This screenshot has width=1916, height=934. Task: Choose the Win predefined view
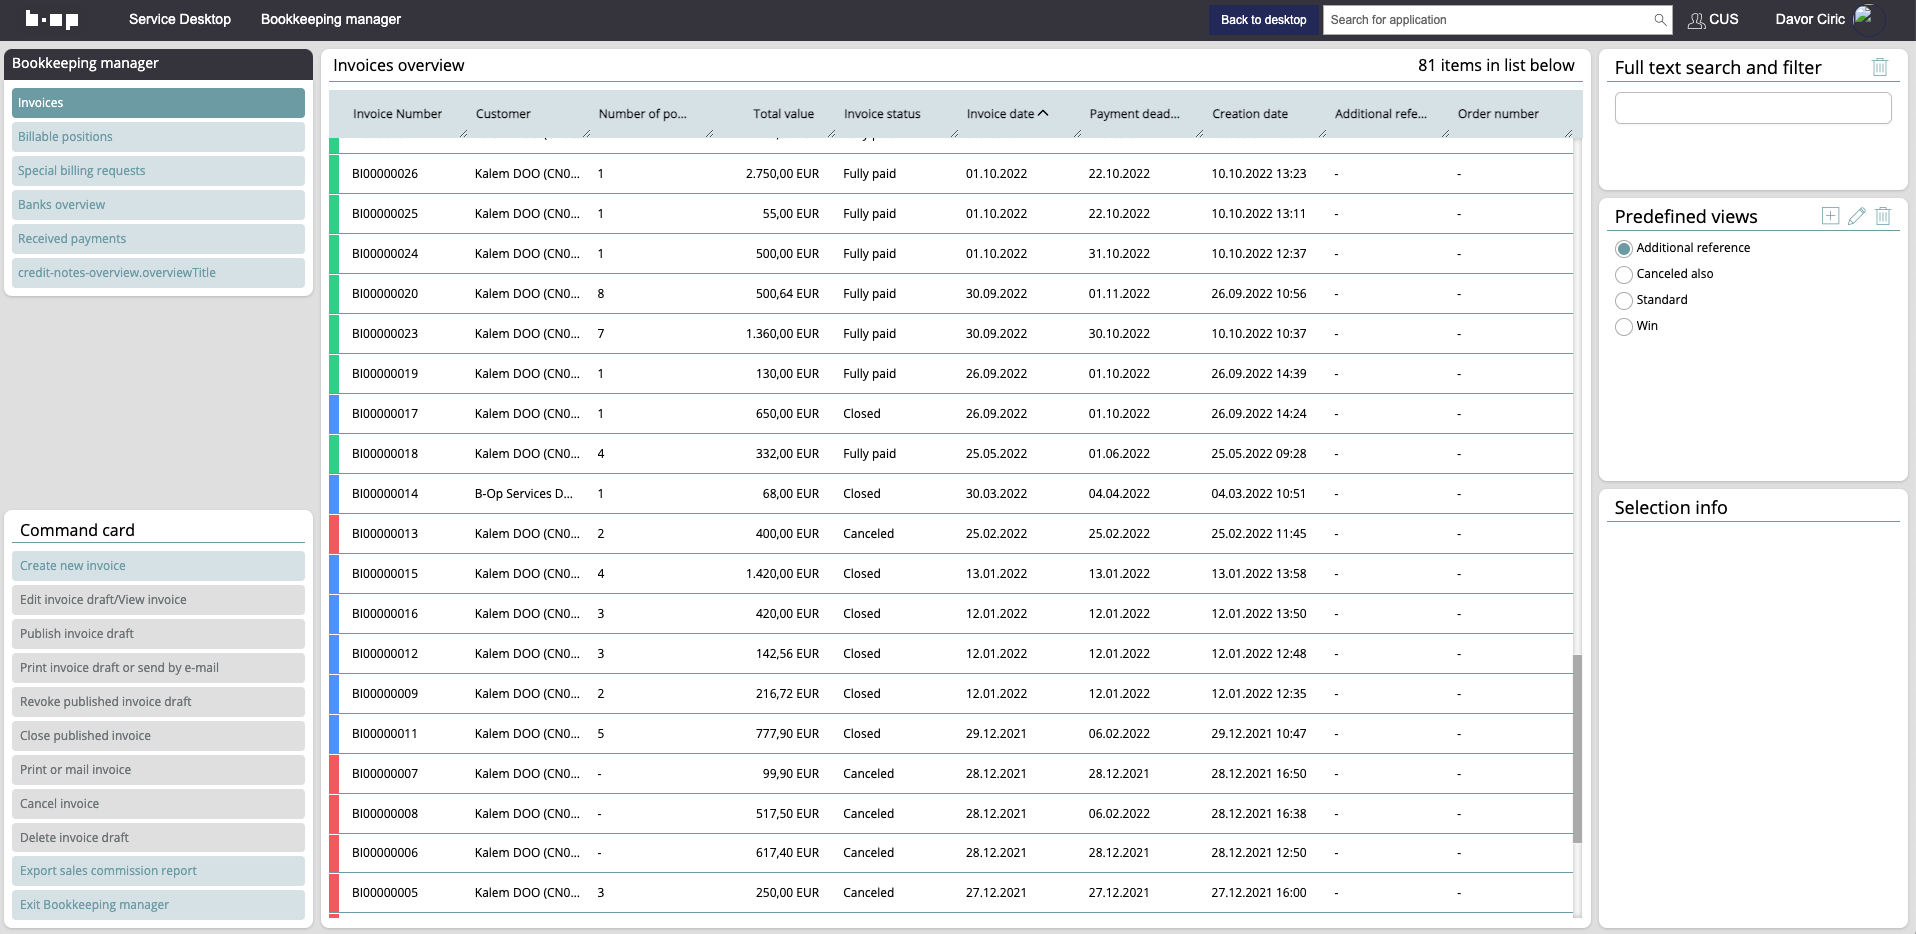1624,326
